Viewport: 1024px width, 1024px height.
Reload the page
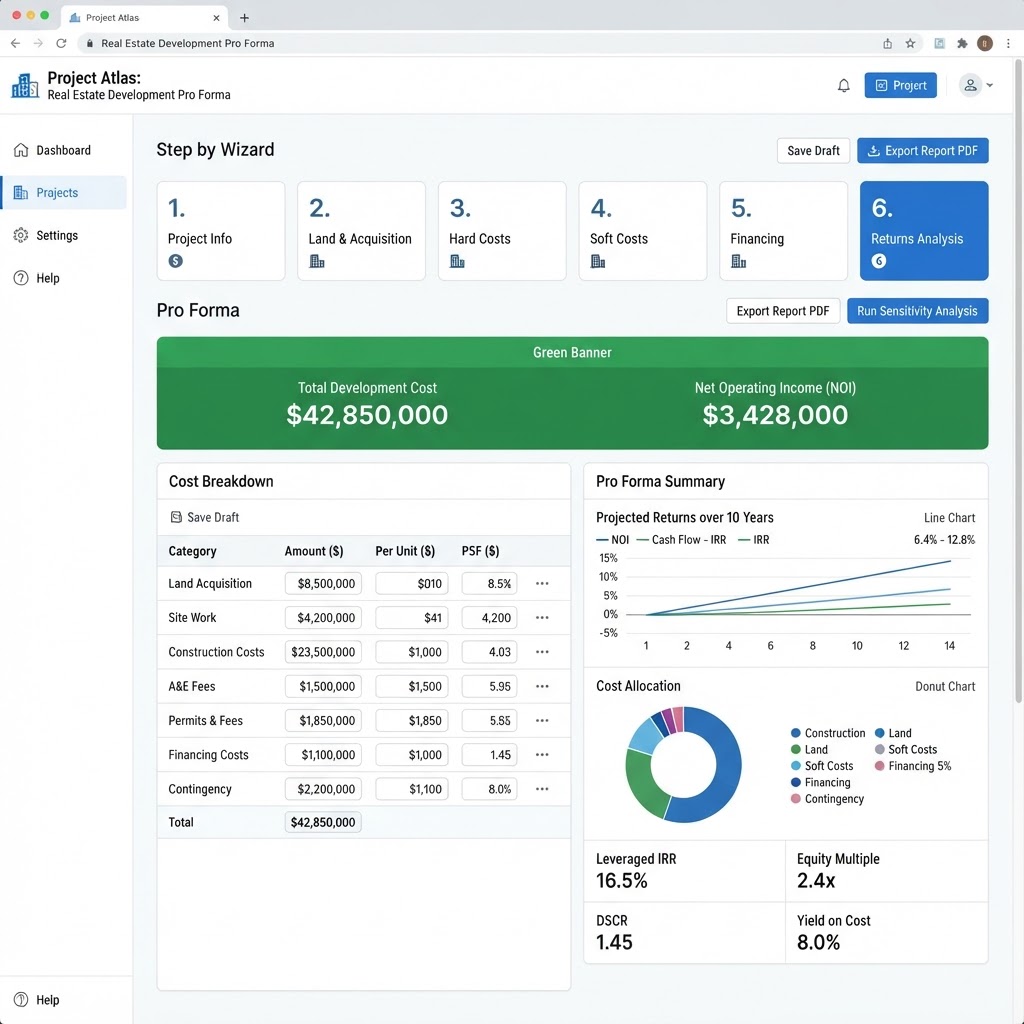(x=61, y=44)
